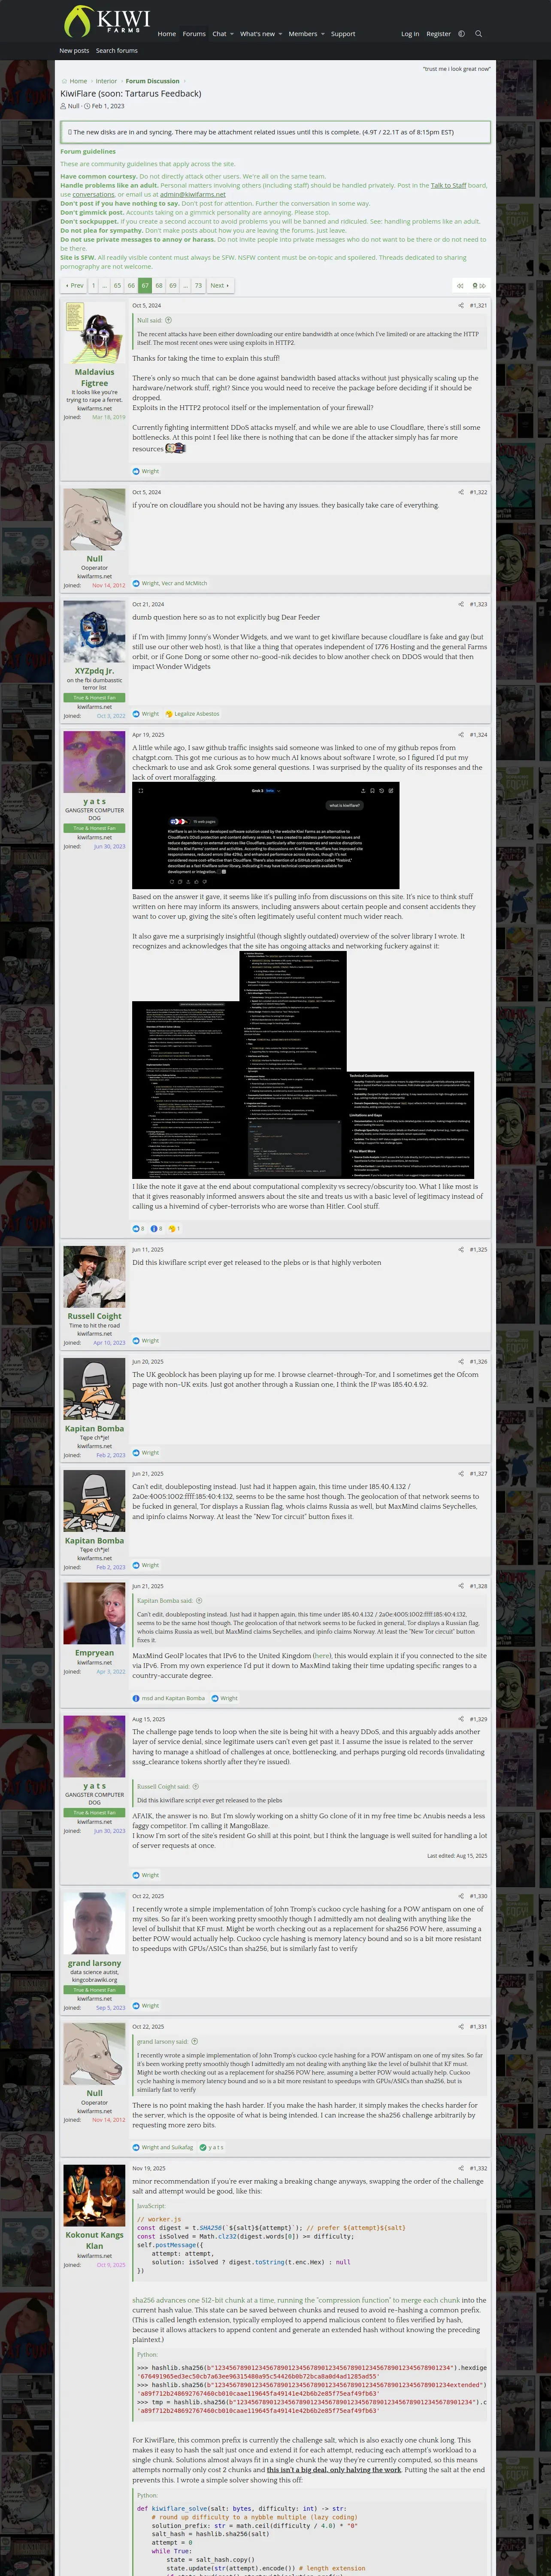Open Kokonut Kangs Klan username link

94,2240
